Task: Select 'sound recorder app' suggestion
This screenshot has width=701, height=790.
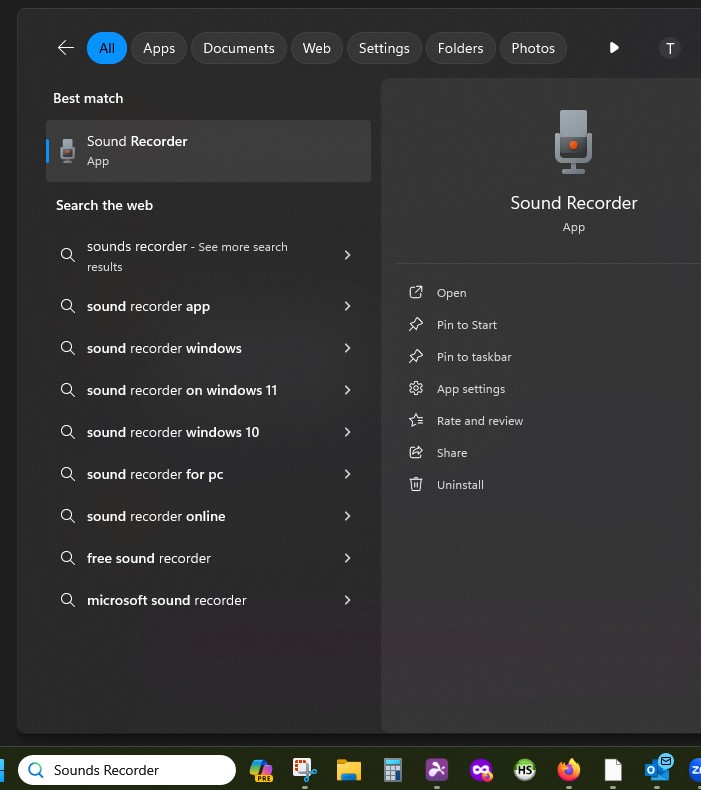Action: pos(148,306)
